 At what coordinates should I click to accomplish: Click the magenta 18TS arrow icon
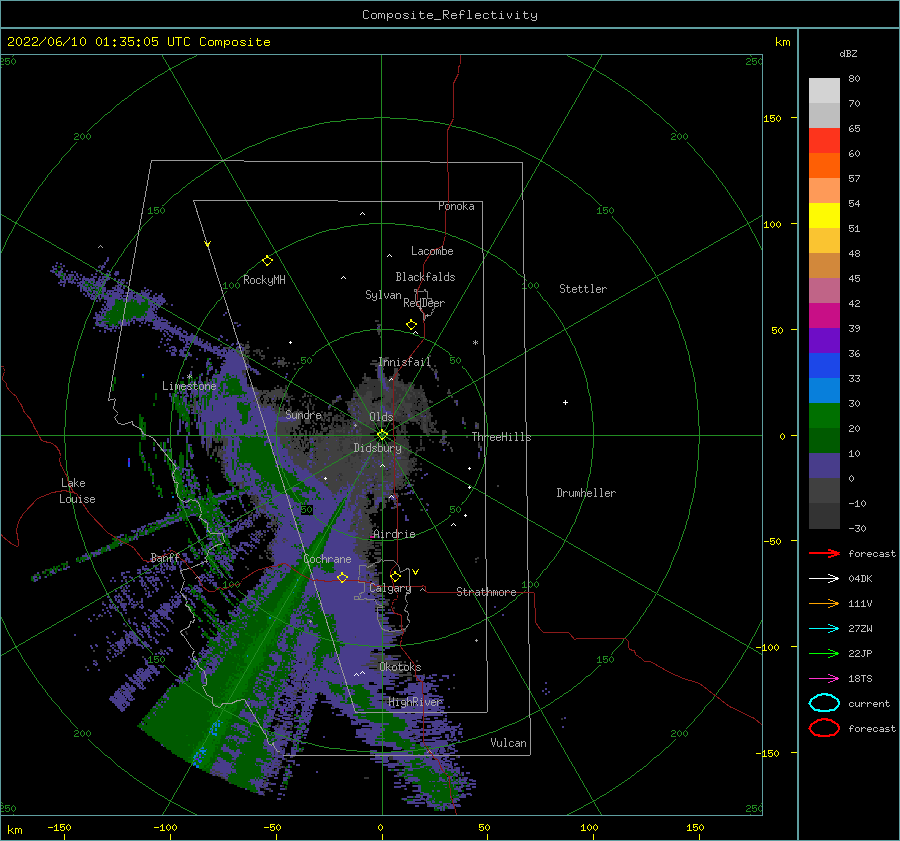point(824,679)
